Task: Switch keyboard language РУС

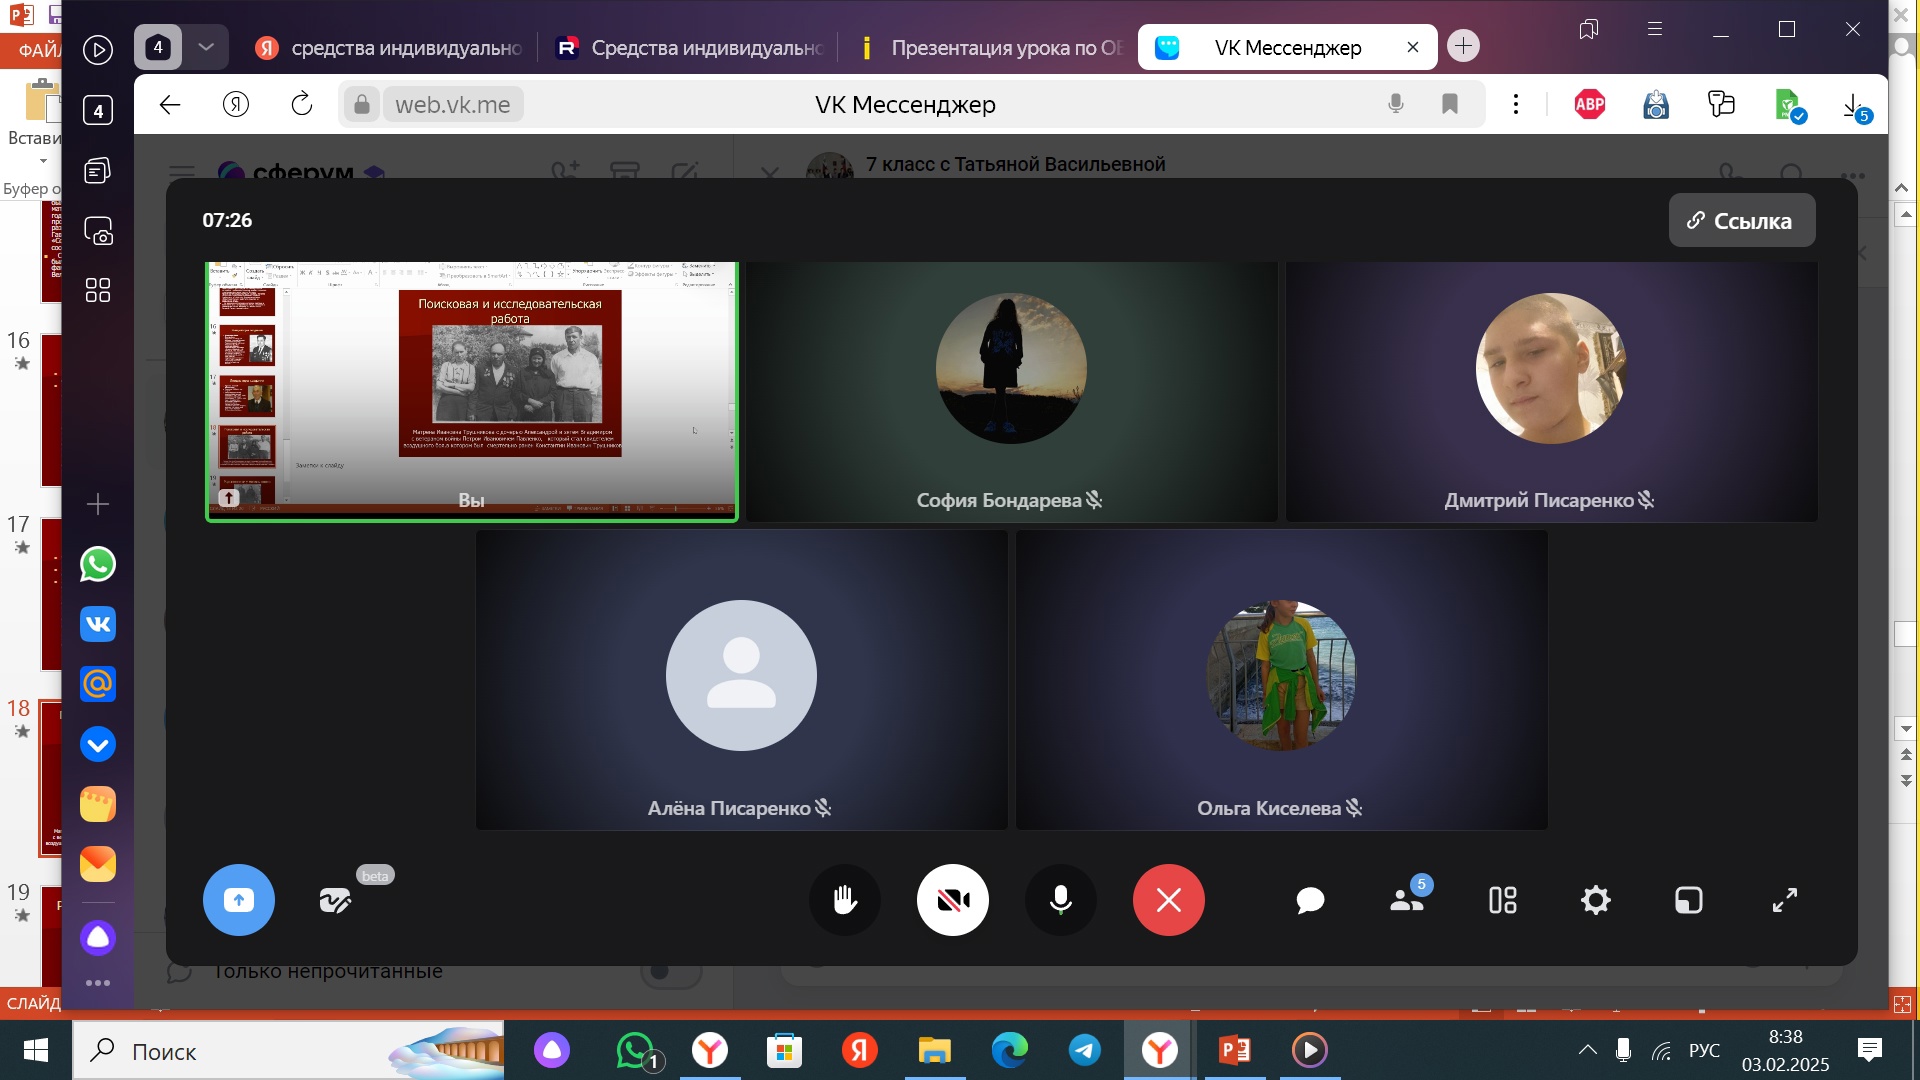Action: pyautogui.click(x=1704, y=1050)
